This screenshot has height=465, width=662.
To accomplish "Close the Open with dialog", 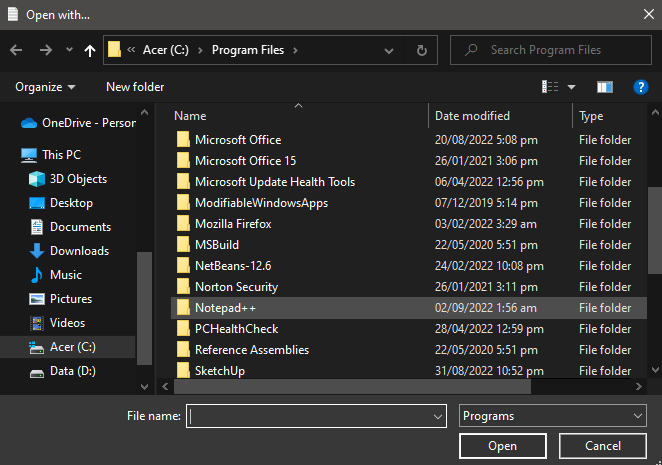I will tap(649, 14).
